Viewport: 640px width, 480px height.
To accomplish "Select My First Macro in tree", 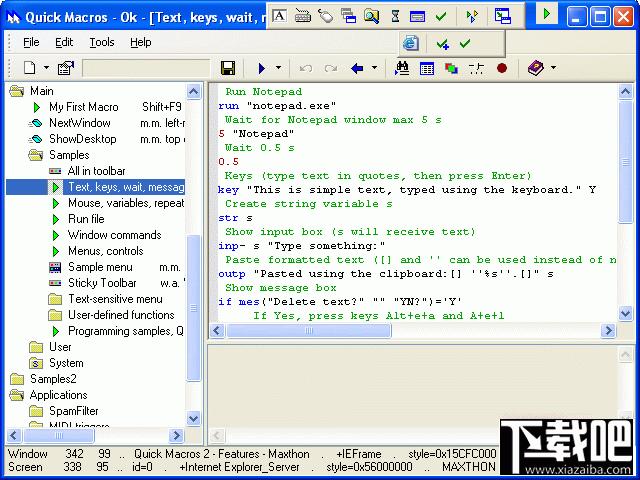I will (84, 107).
